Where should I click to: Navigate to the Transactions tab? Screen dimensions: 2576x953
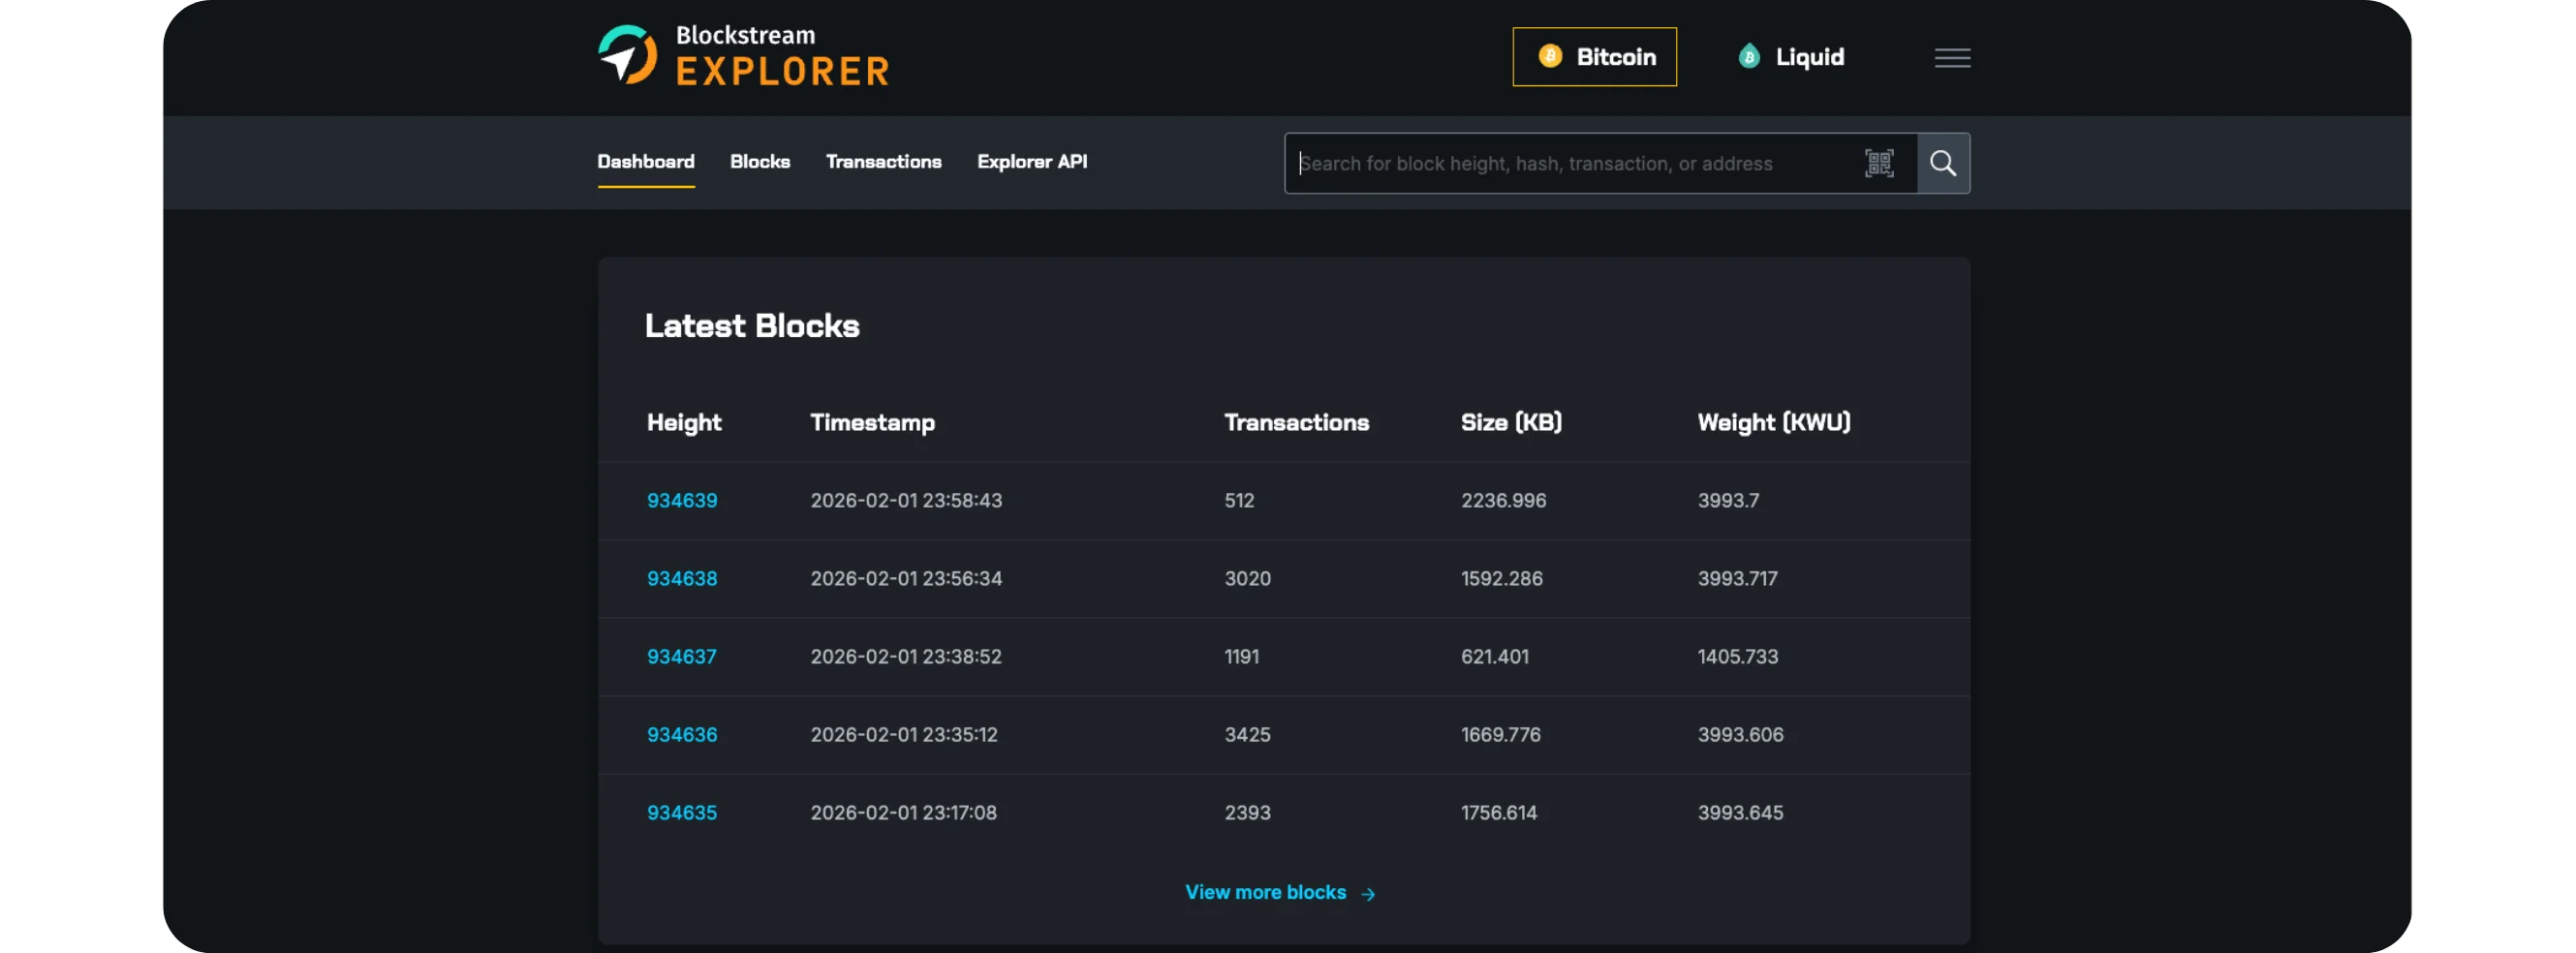click(x=883, y=162)
